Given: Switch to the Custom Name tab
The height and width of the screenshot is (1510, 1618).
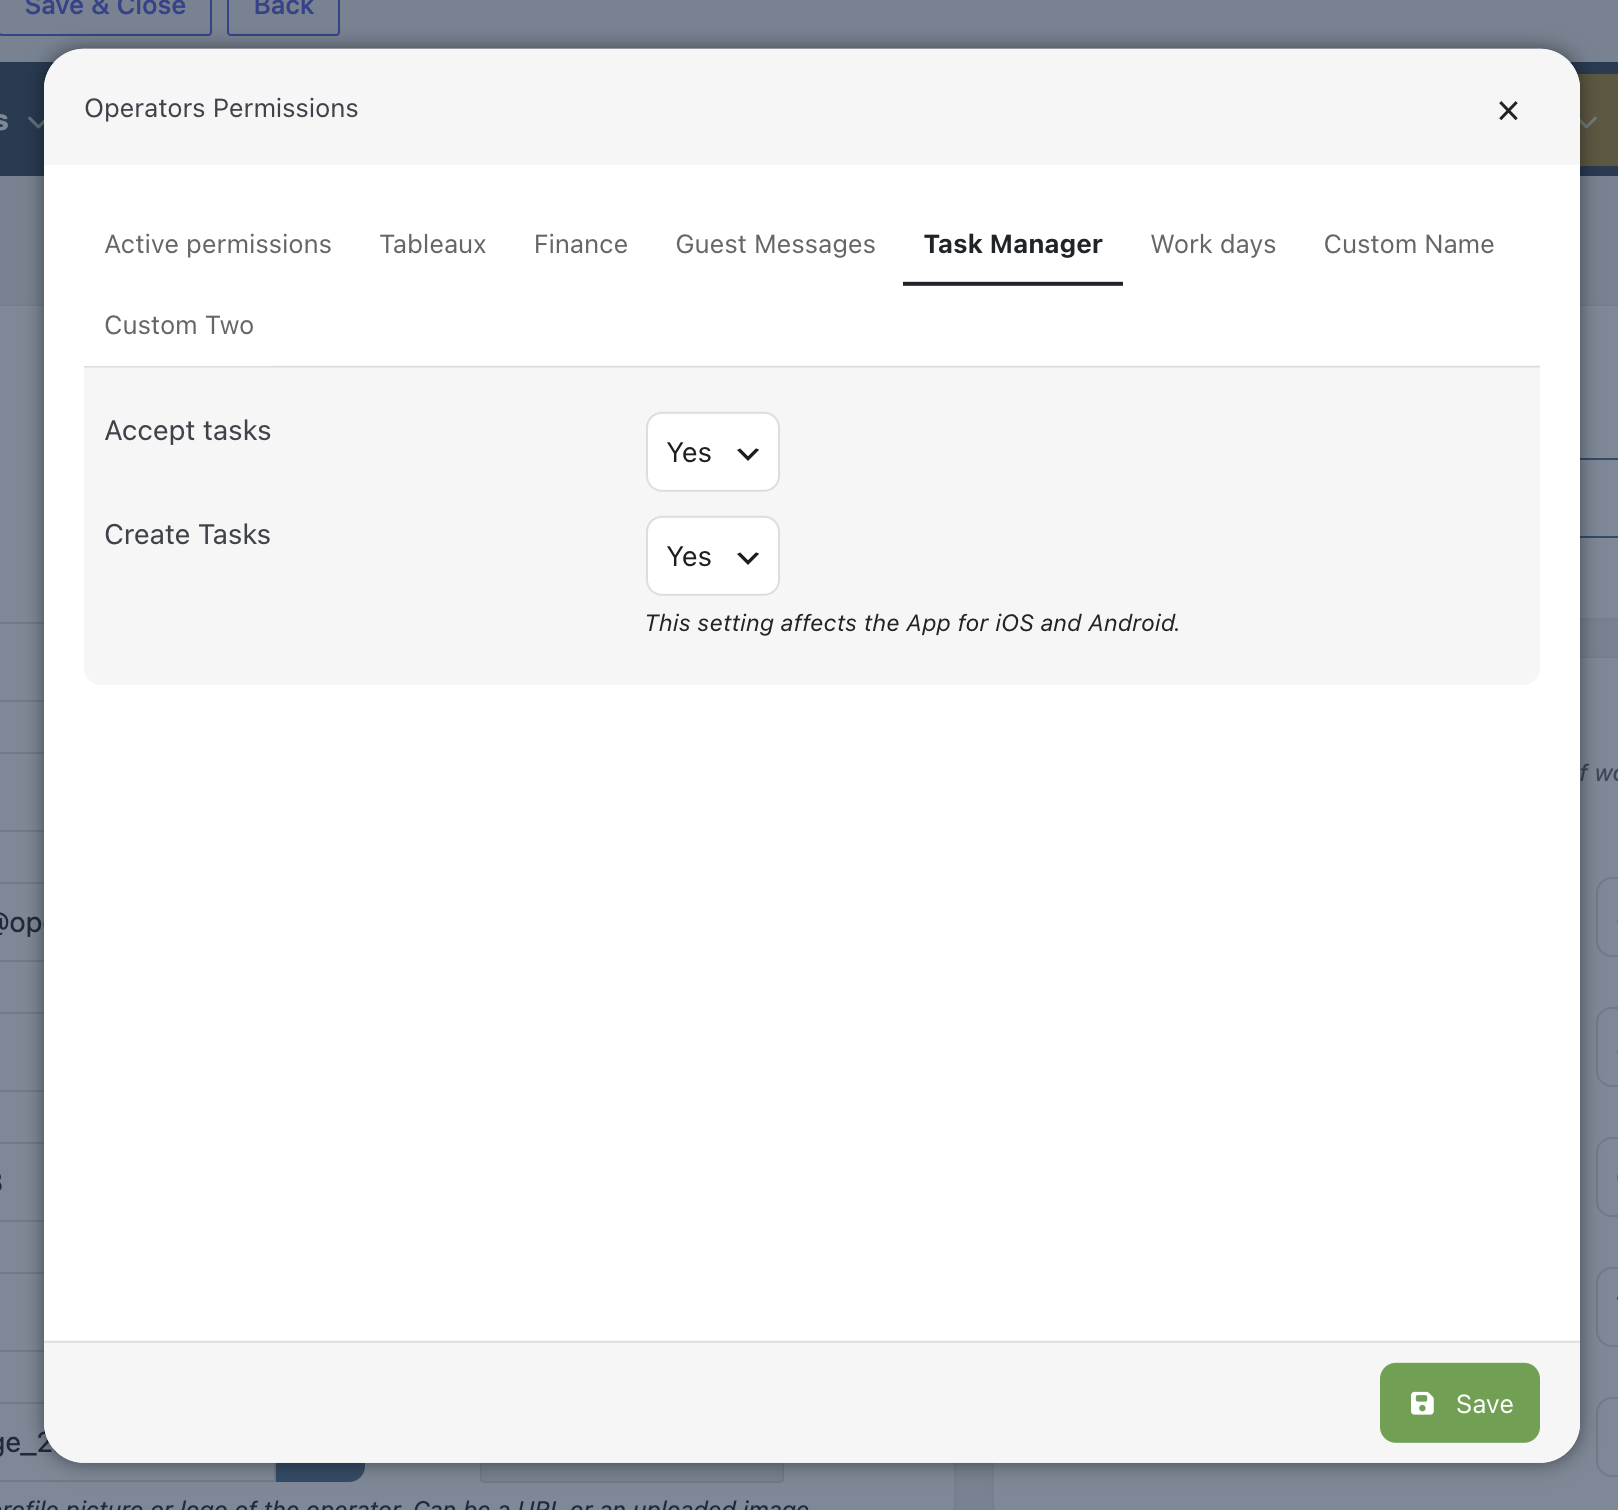Looking at the screenshot, I should 1409,244.
